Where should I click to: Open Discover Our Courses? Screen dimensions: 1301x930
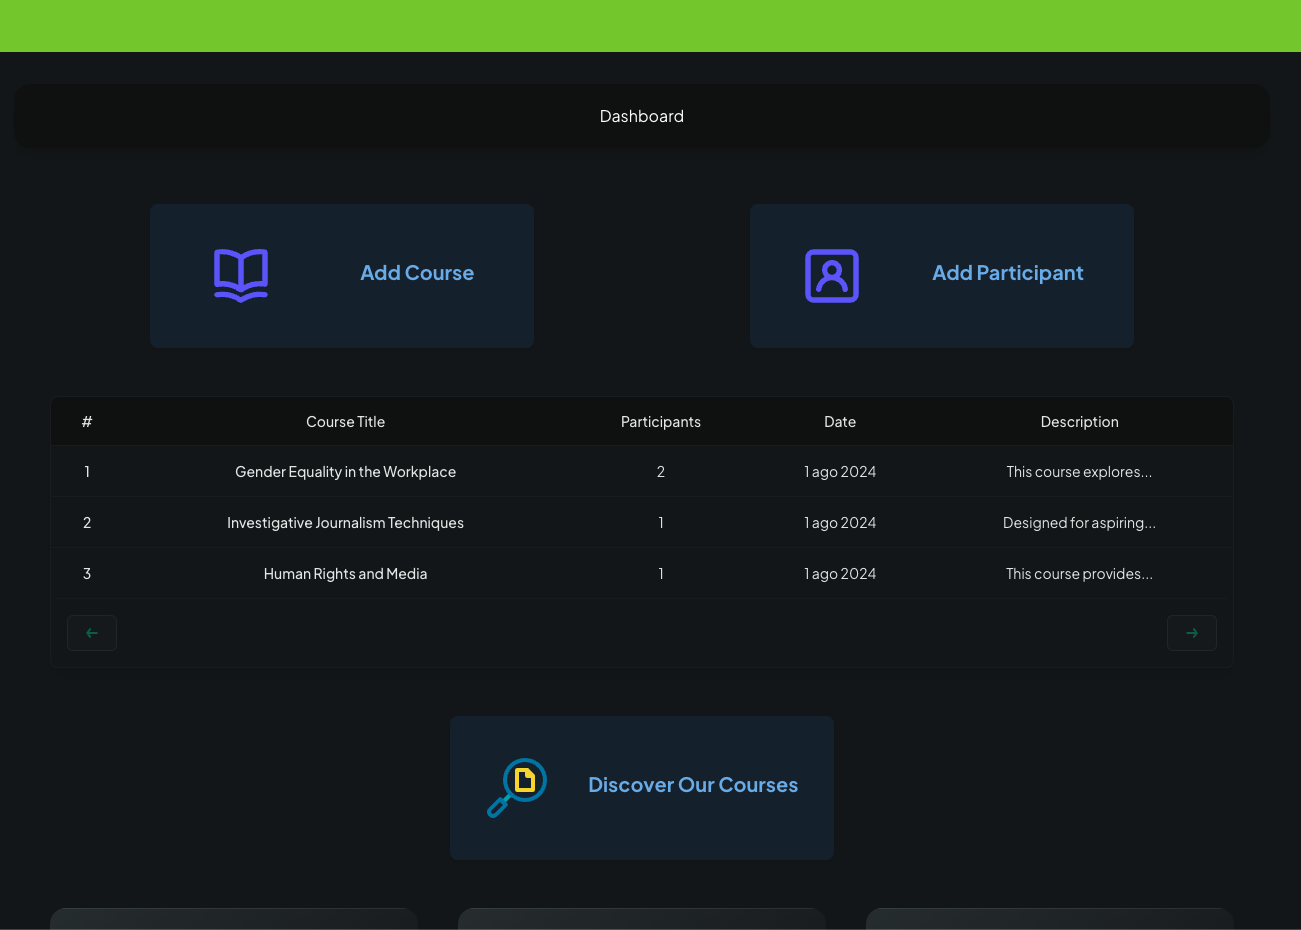click(x=641, y=787)
